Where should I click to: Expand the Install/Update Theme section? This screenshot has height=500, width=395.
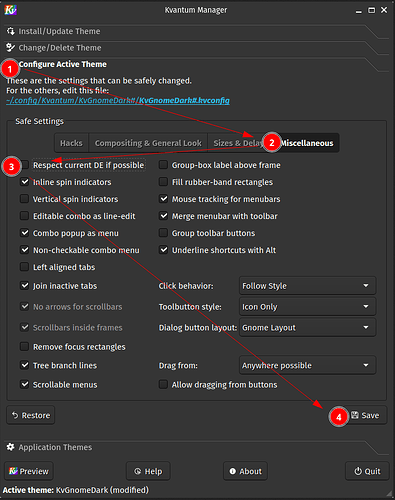pyautogui.click(x=197, y=31)
